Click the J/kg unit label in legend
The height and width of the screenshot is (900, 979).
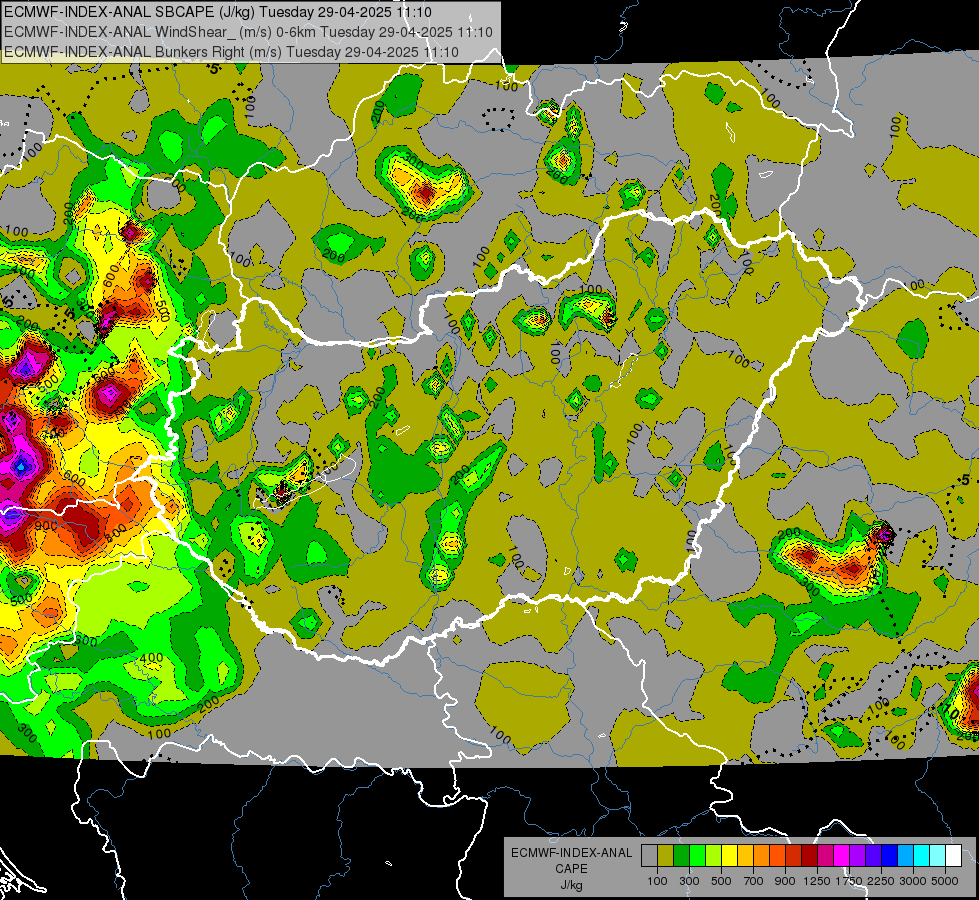tap(571, 885)
